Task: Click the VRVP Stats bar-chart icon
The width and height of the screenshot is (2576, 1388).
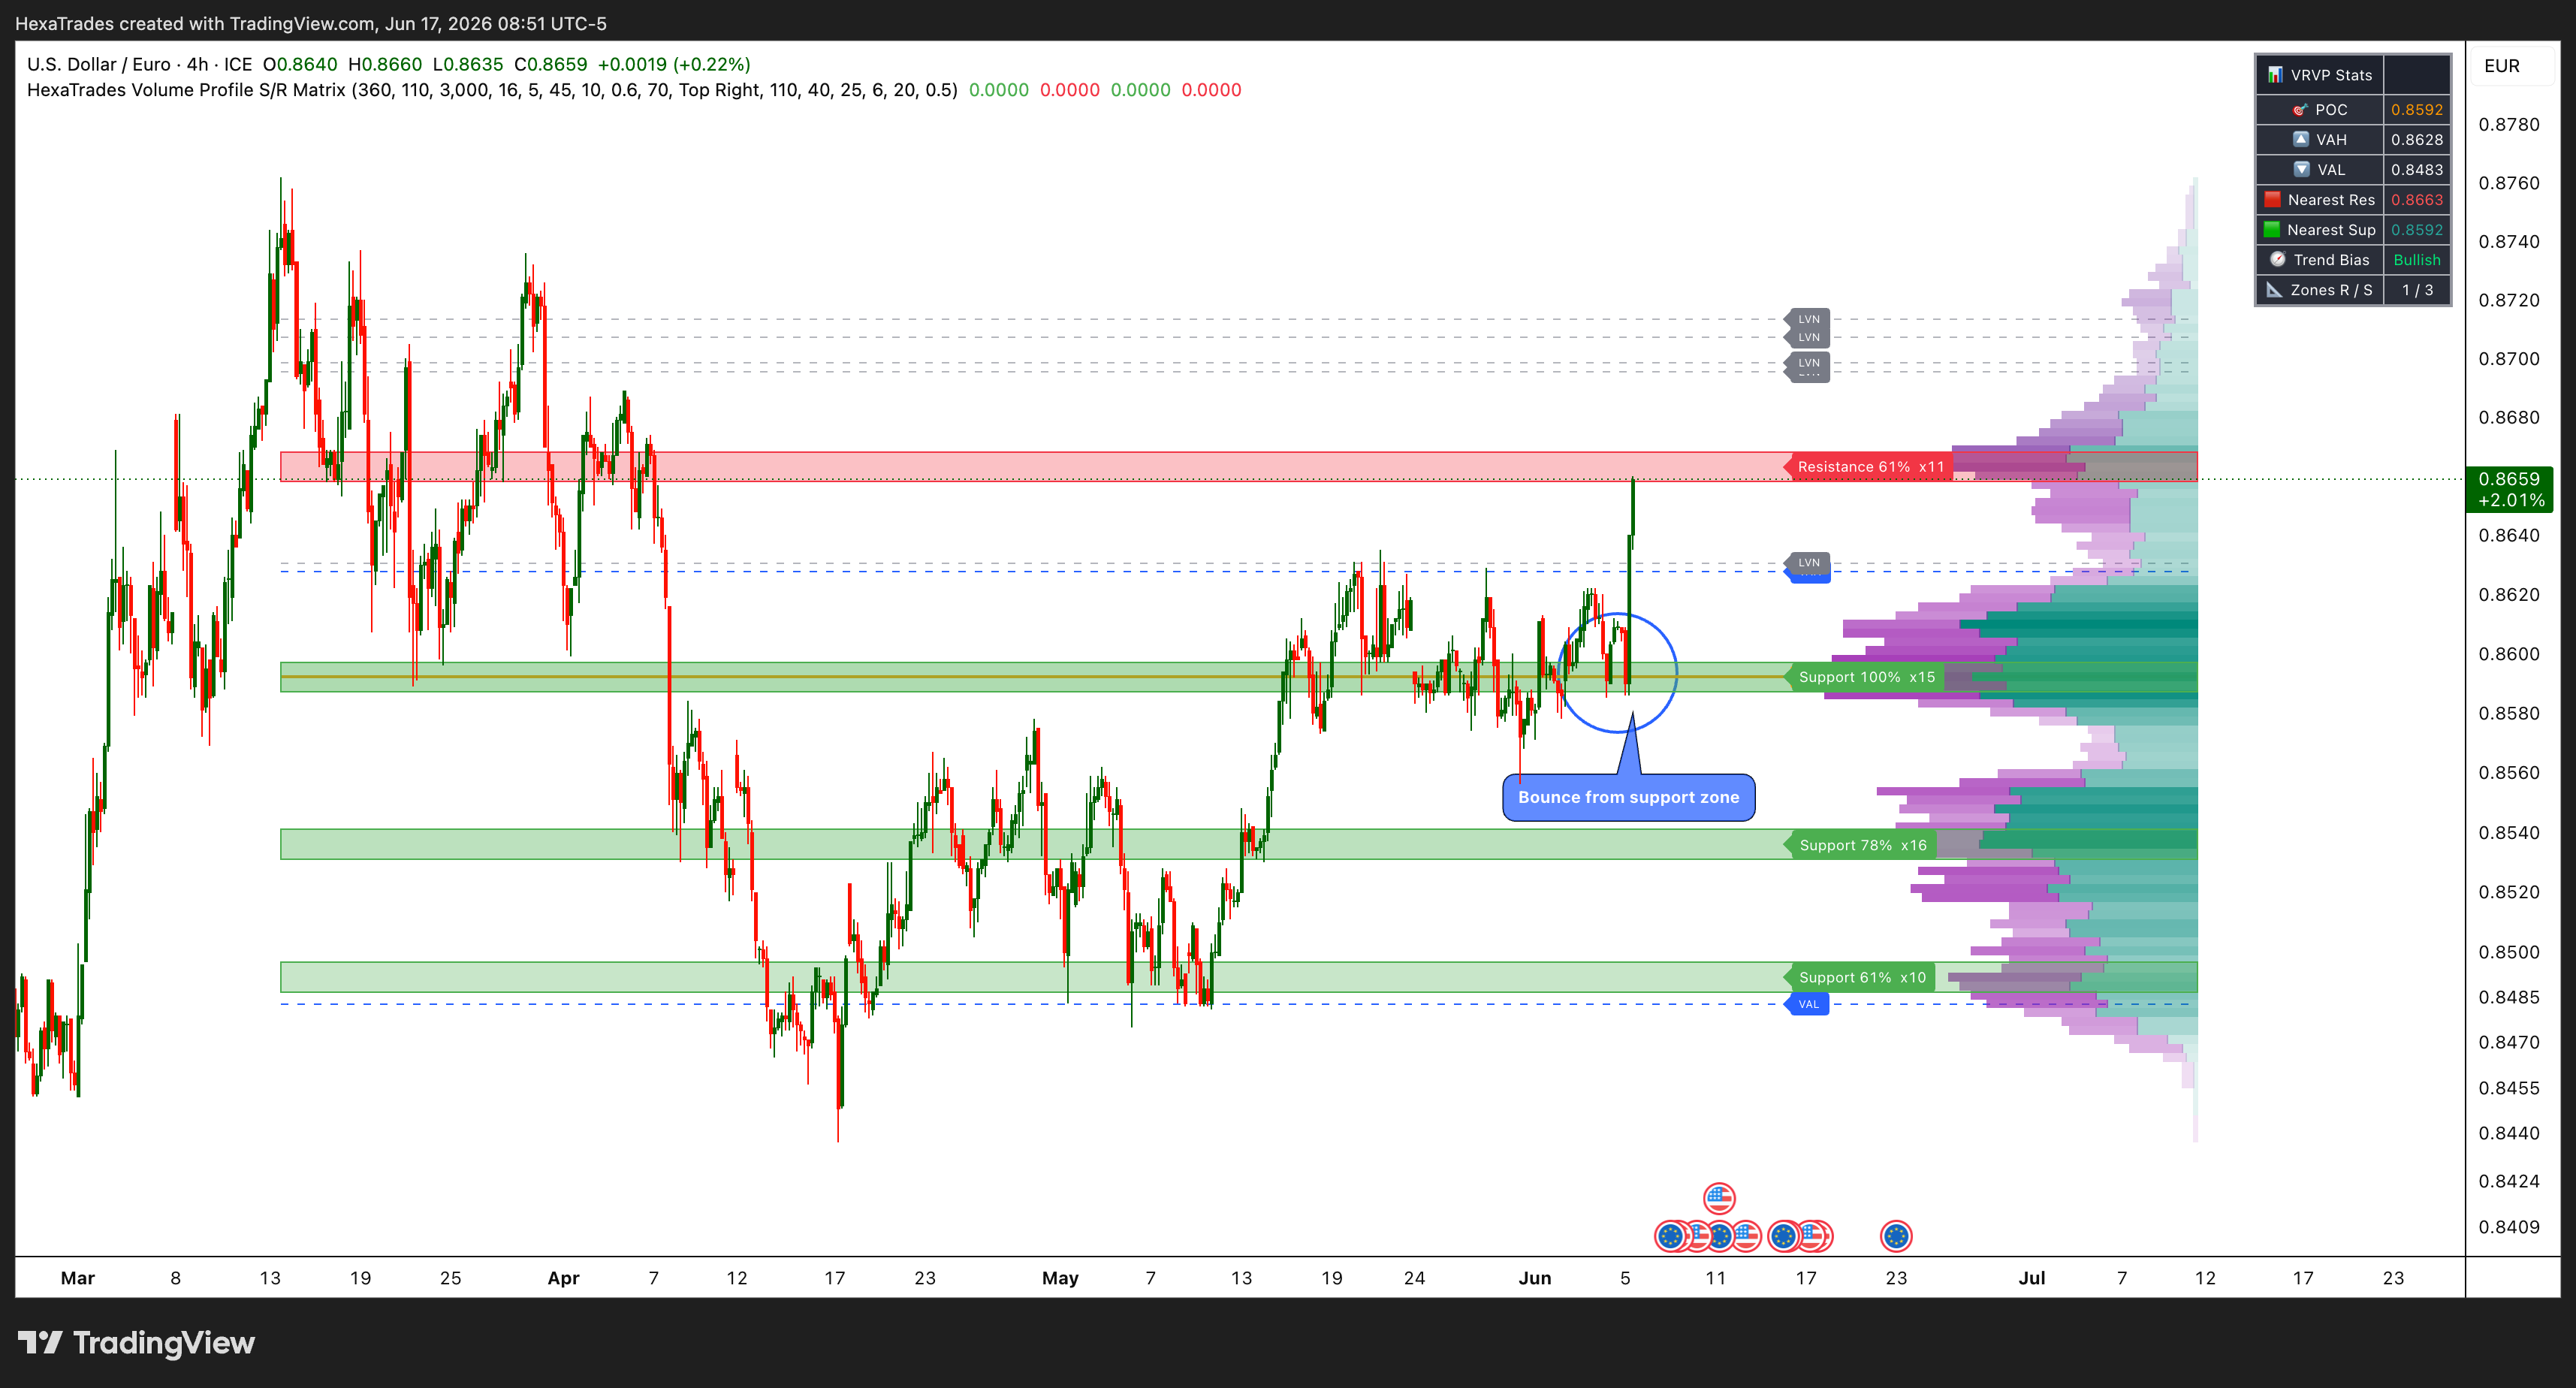Action: (x=2275, y=75)
